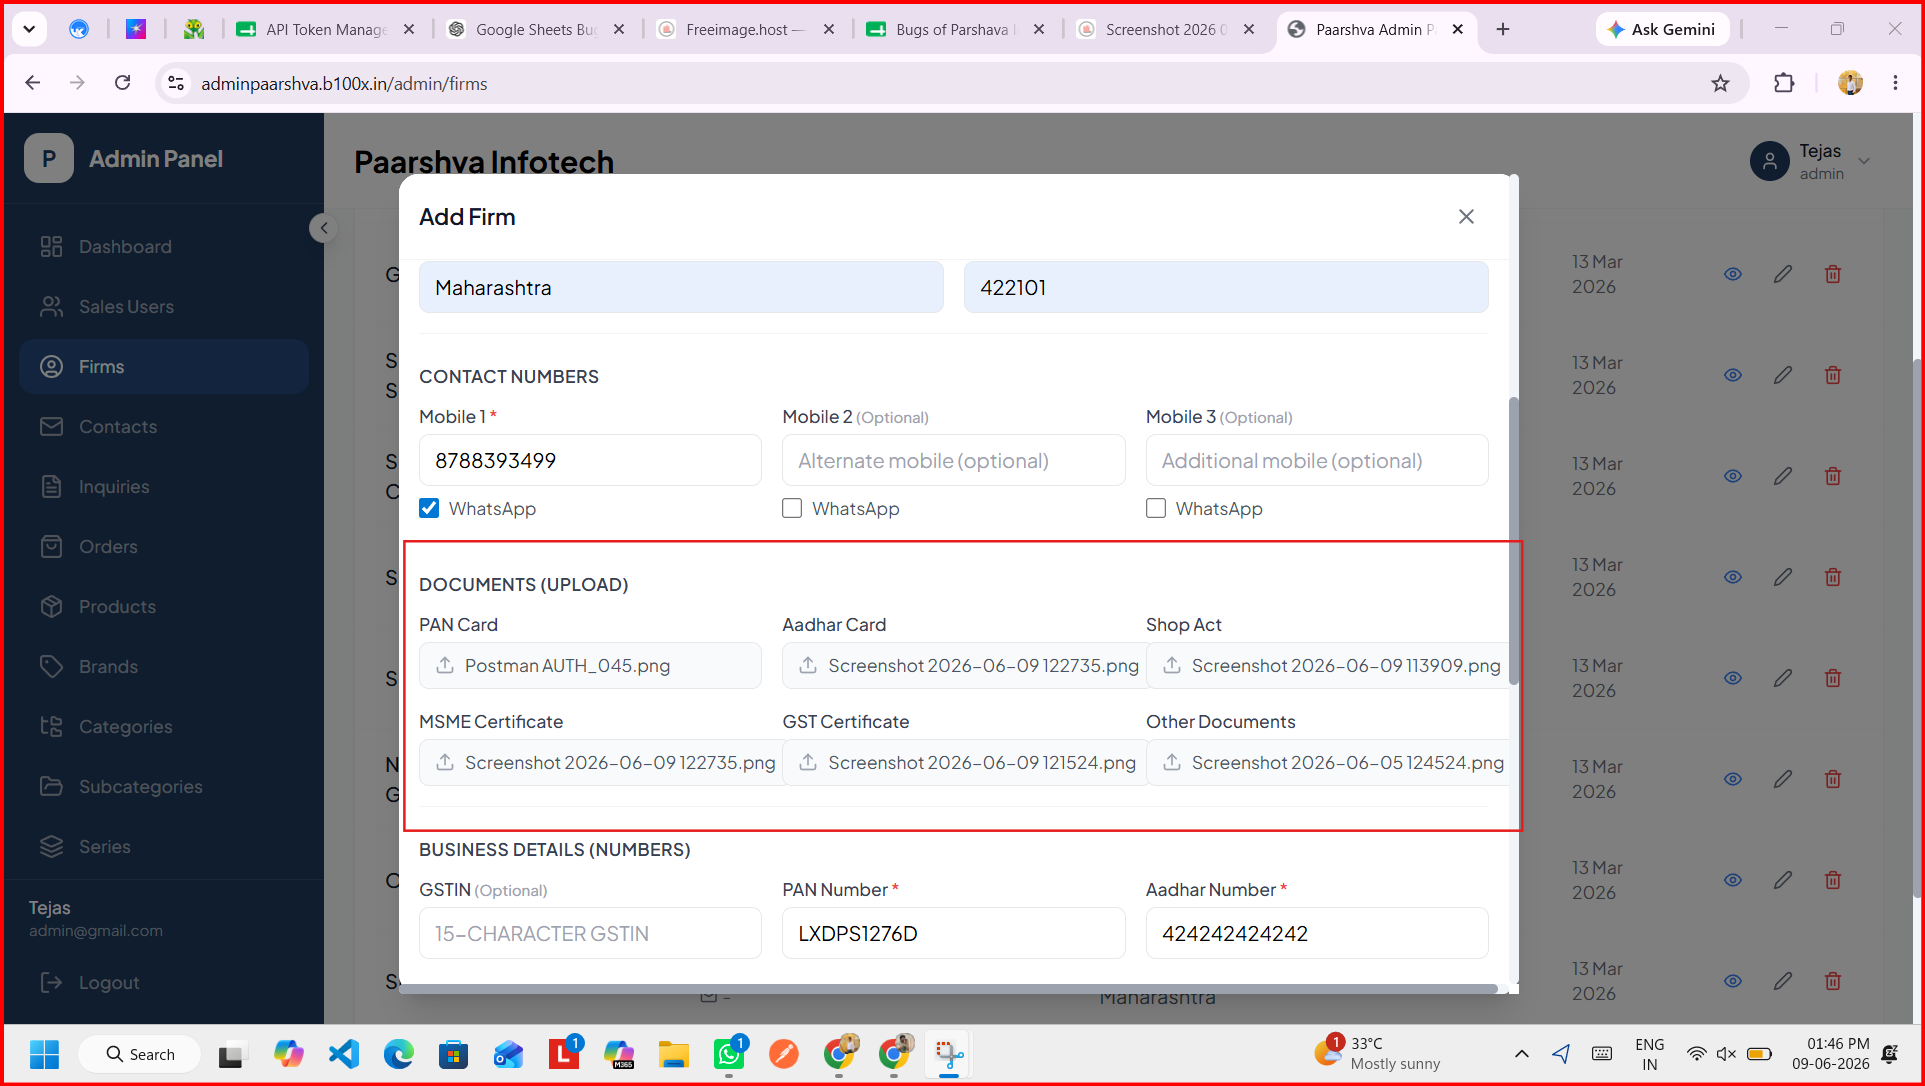Viewport: 1925px width, 1086px height.
Task: Open WhatsApp from the taskbar
Action: coord(729,1054)
